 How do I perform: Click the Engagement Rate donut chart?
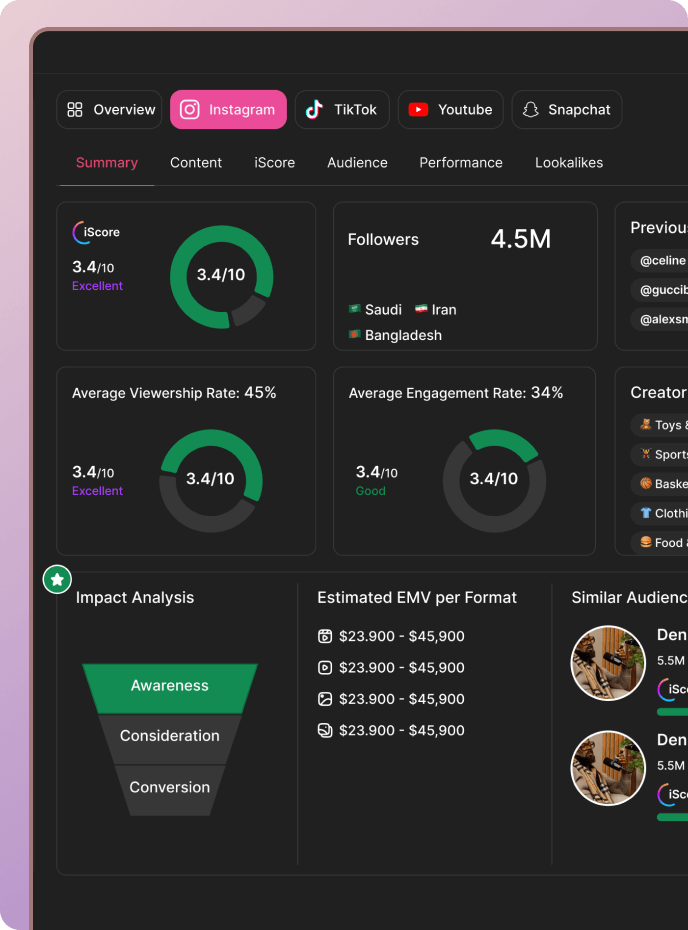pos(494,480)
